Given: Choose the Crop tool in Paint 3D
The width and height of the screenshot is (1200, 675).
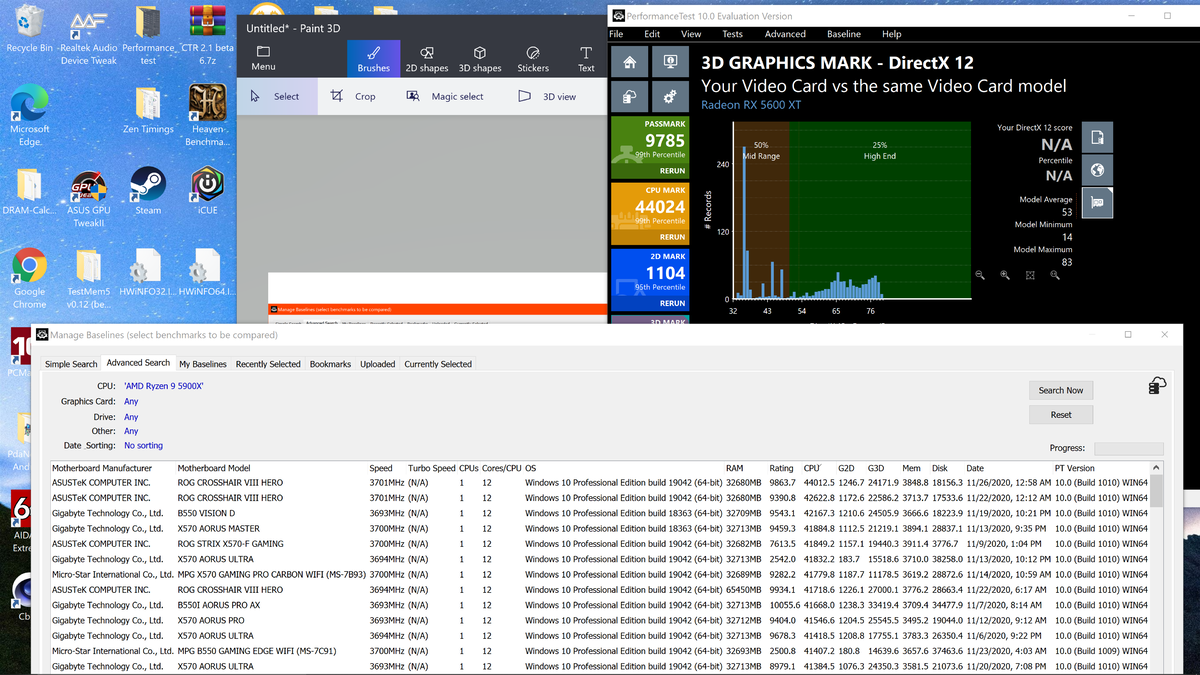Looking at the screenshot, I should coord(353,96).
